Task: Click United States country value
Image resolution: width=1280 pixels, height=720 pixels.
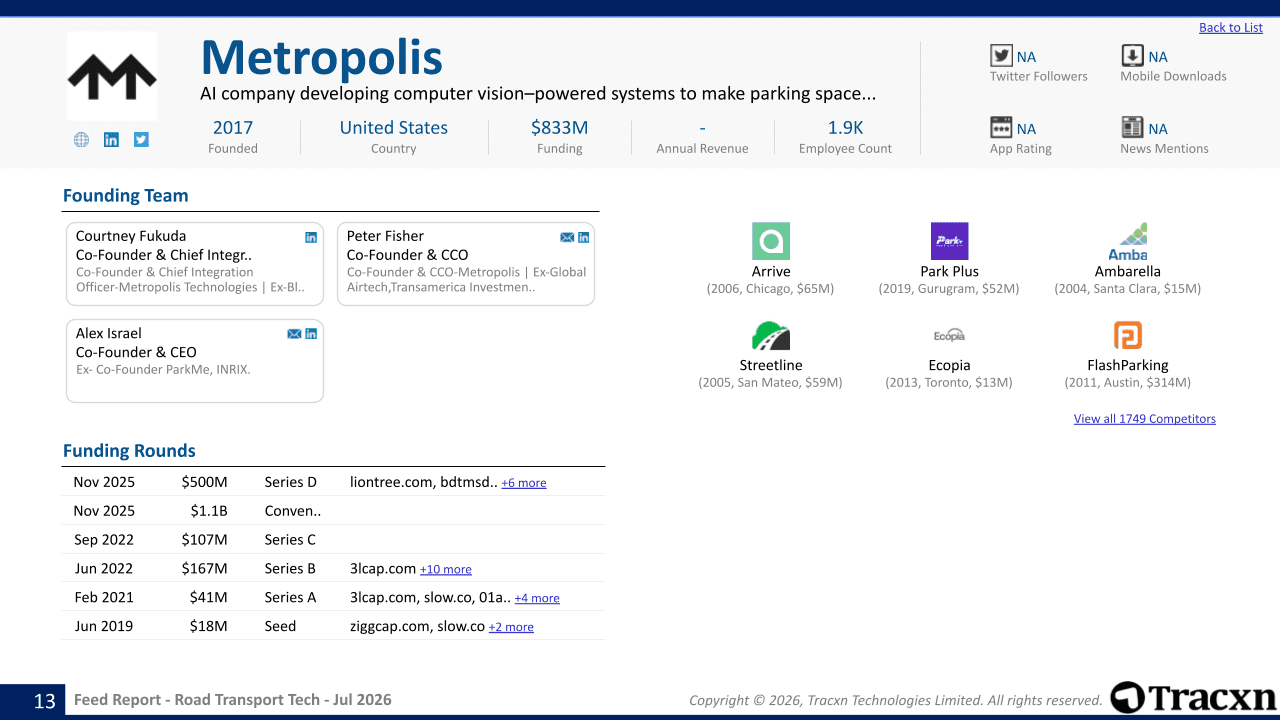Action: tap(394, 127)
